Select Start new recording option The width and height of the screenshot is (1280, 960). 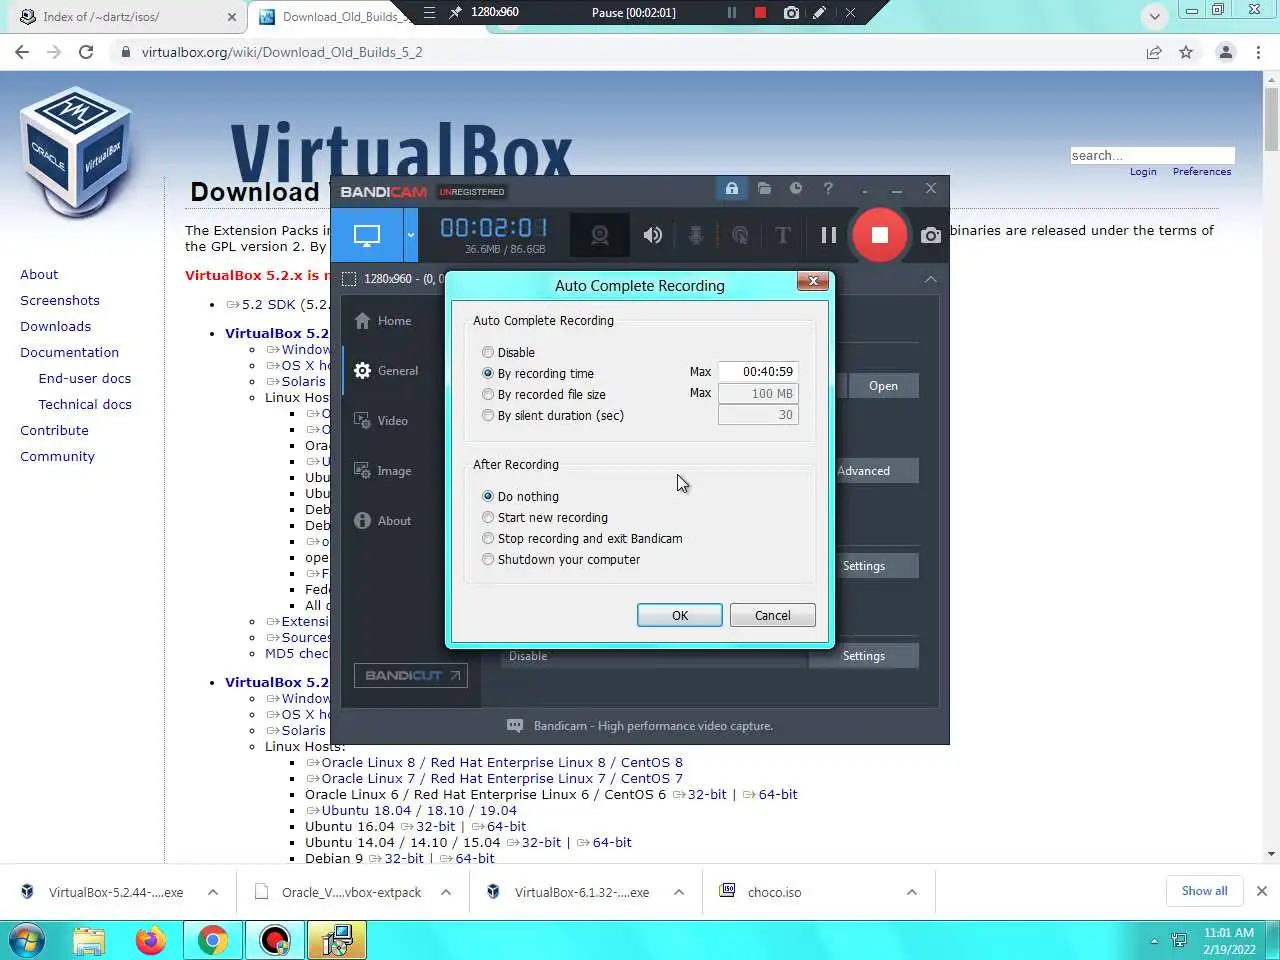(545, 517)
